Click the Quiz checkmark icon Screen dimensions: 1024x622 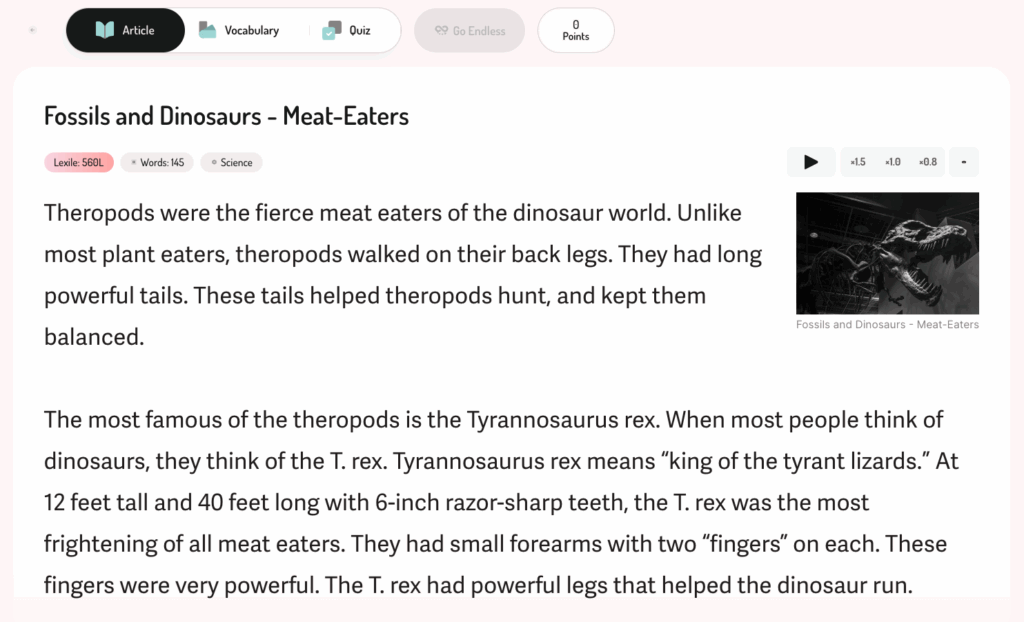coord(331,30)
